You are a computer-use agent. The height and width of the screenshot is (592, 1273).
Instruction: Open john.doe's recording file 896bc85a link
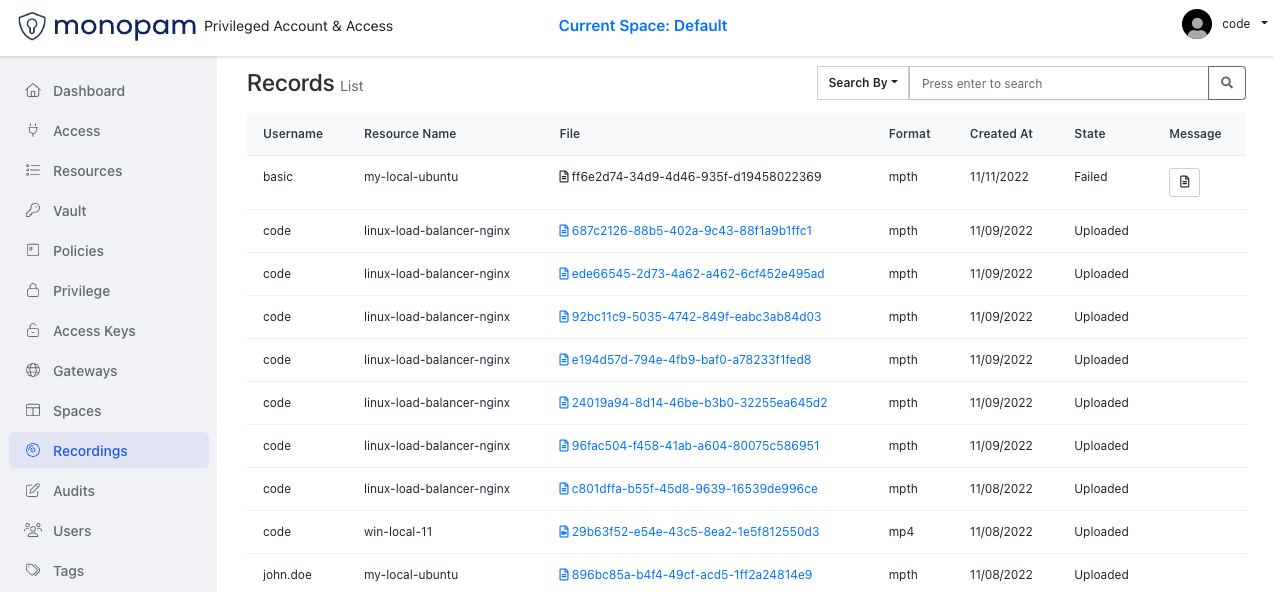tap(691, 575)
